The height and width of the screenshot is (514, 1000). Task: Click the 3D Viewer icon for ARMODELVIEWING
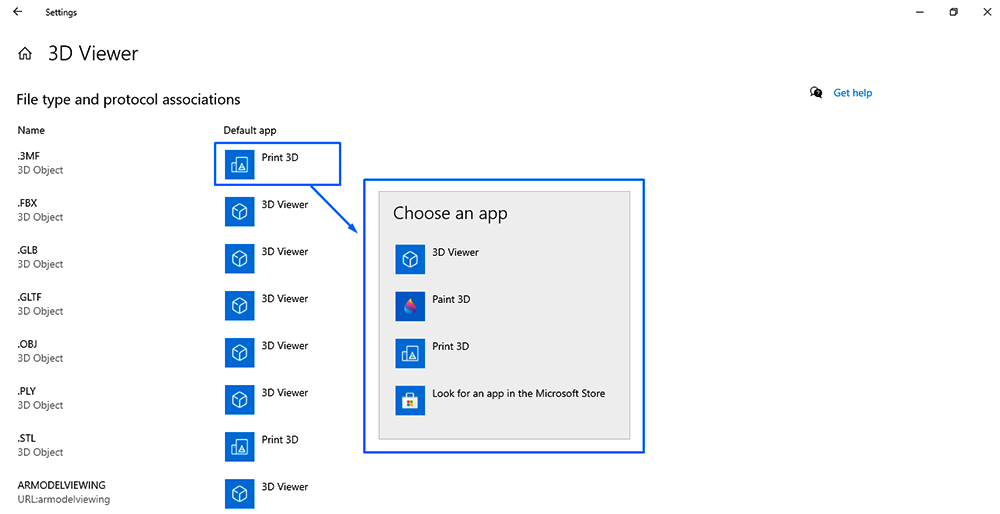click(240, 494)
